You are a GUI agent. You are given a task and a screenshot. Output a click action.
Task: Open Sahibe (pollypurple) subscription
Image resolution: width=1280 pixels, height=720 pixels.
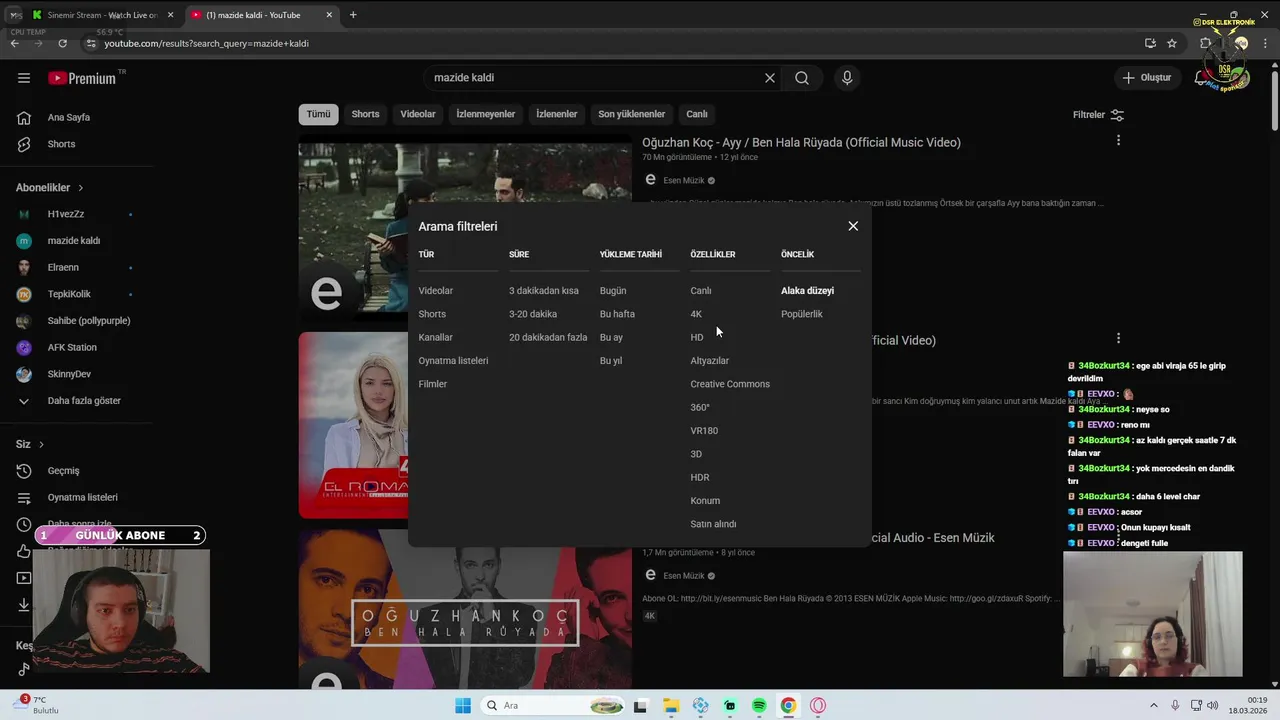pos(89,321)
